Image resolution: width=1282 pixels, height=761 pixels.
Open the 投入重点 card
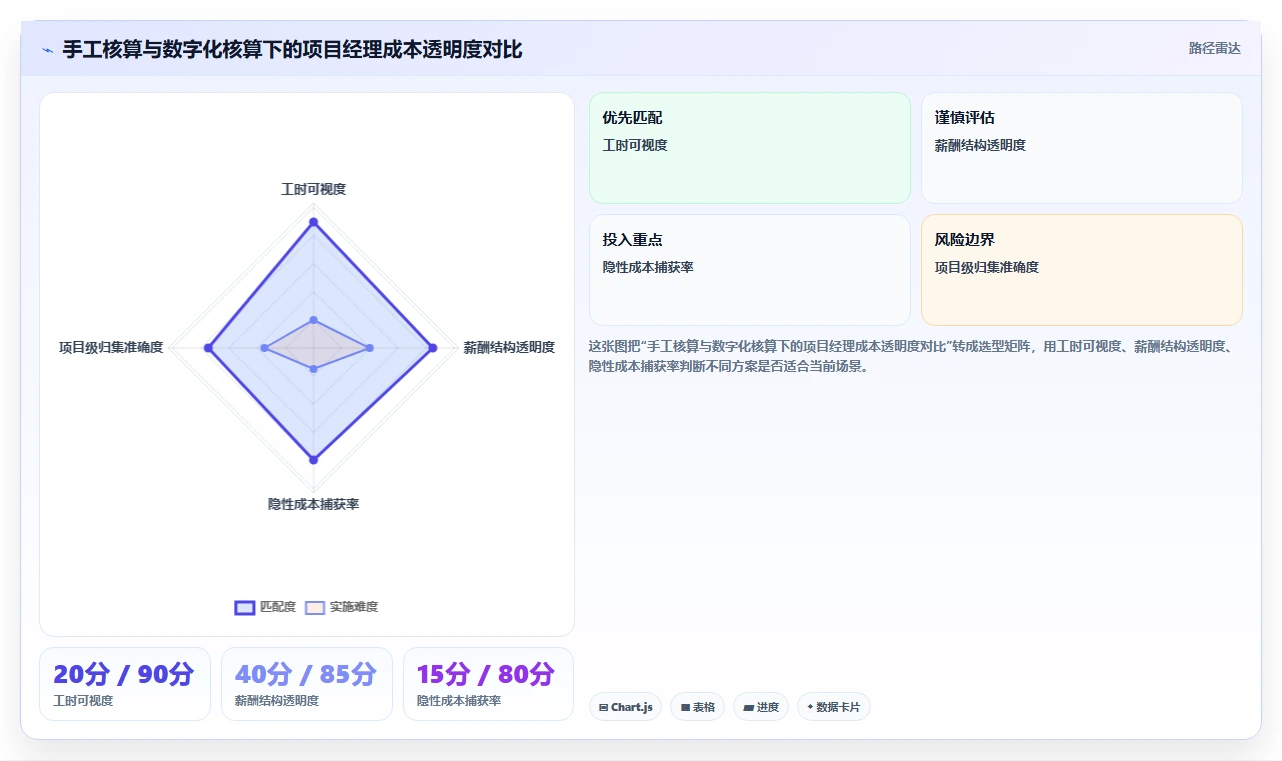[x=749, y=270]
